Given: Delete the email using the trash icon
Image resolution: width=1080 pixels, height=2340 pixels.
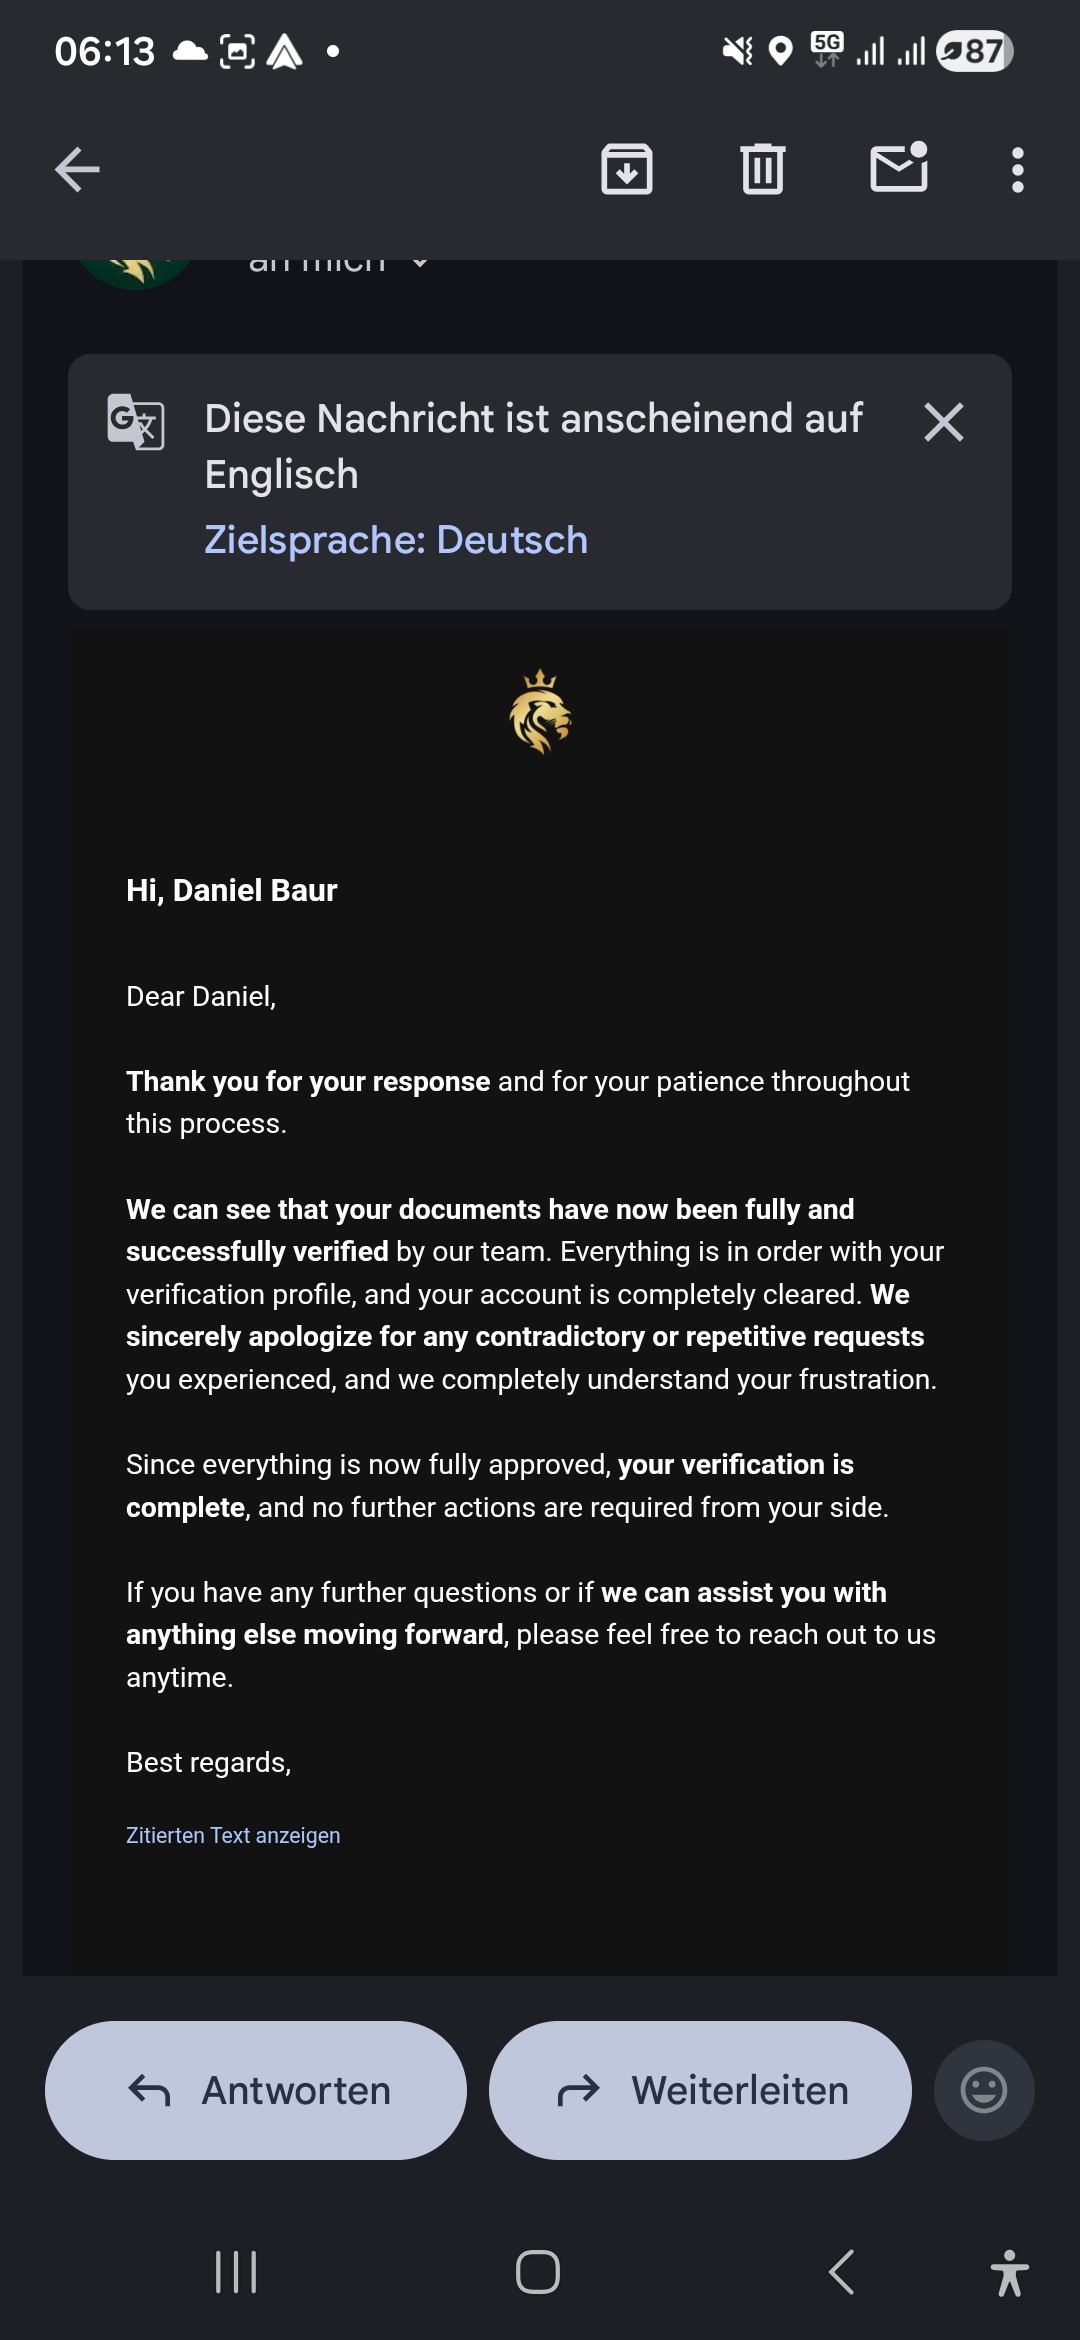Looking at the screenshot, I should point(763,169).
